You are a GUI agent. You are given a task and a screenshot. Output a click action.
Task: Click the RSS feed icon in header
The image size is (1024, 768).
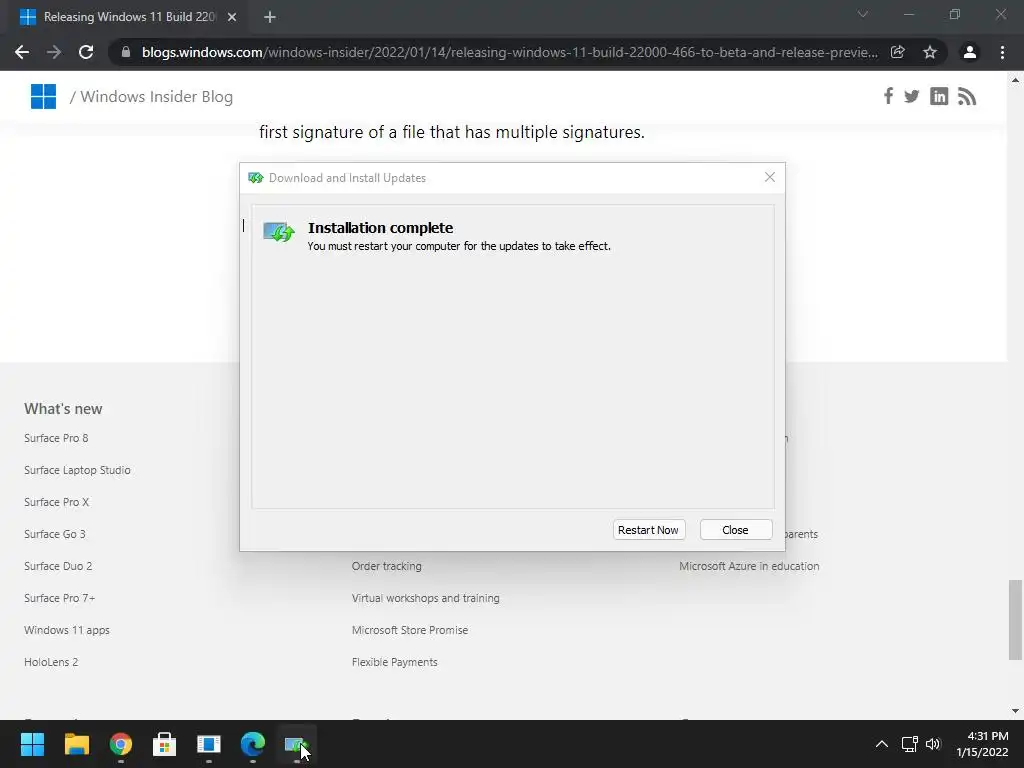coord(967,97)
